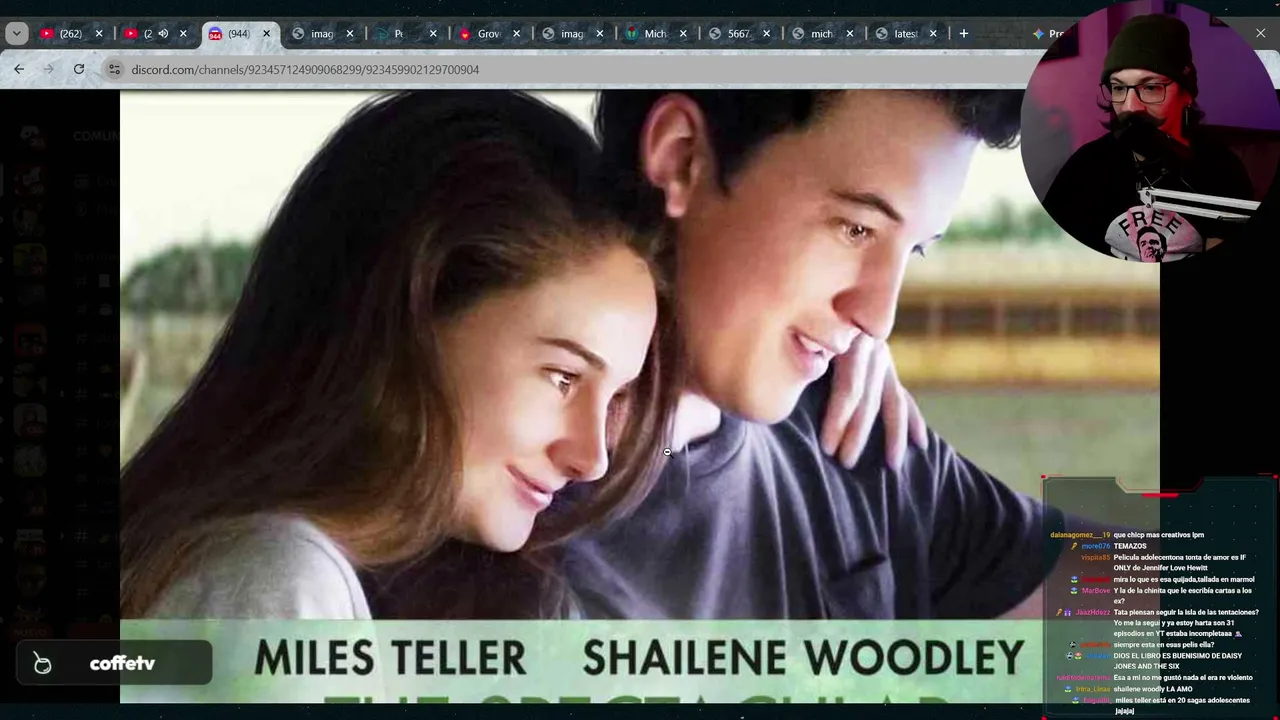
Task: Click the chat username more076
Action: [1095, 546]
